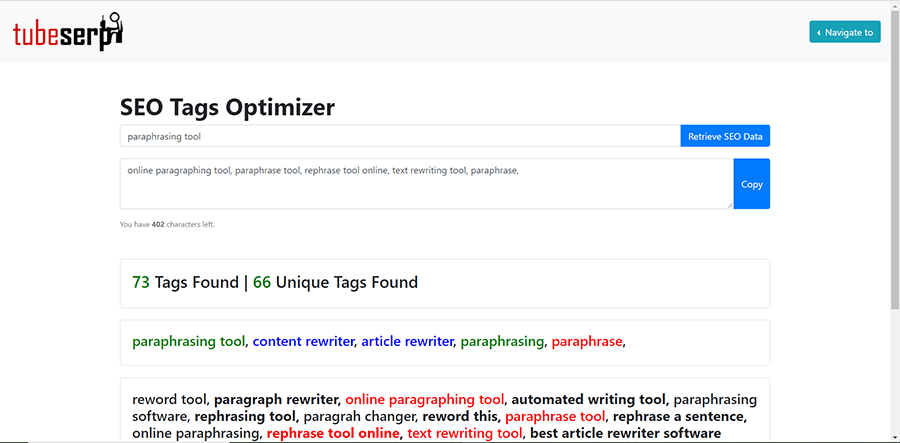Click the red 'text rewriting tool' tag
This screenshot has height=443, width=900.
(x=464, y=433)
